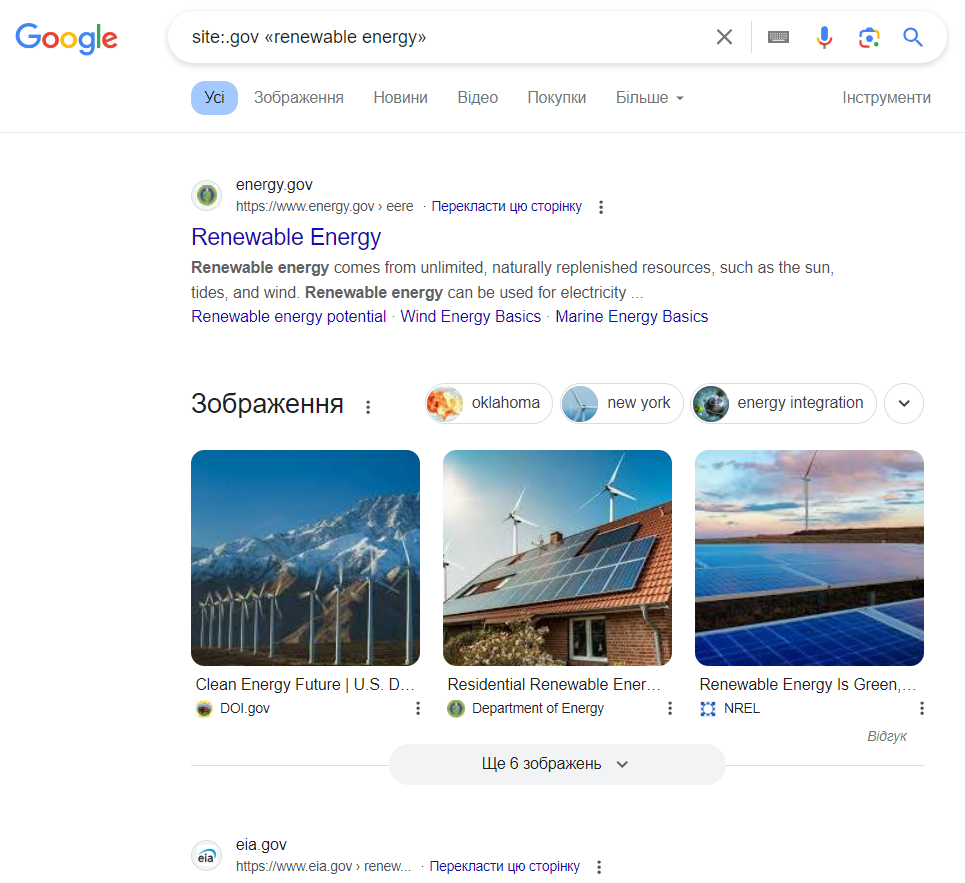Open three-dot menu on the NREL image result
Viewport: 965px width, 883px height.
click(x=921, y=707)
